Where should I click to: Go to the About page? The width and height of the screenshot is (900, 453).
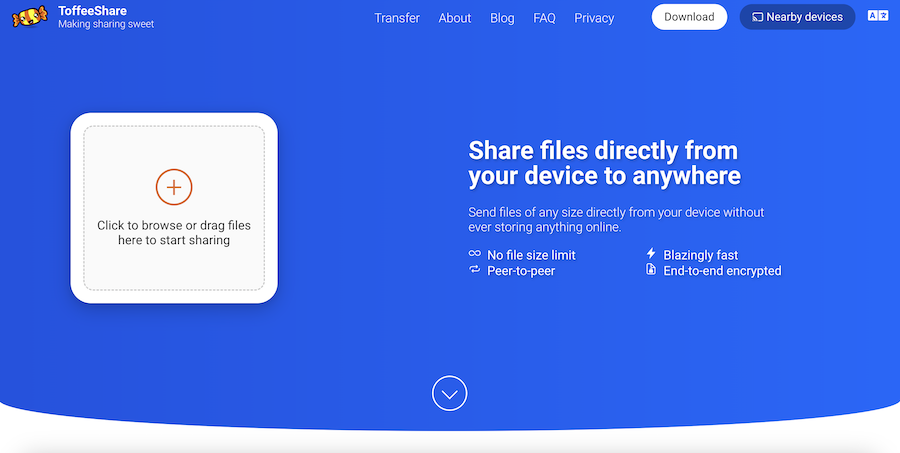coord(455,18)
